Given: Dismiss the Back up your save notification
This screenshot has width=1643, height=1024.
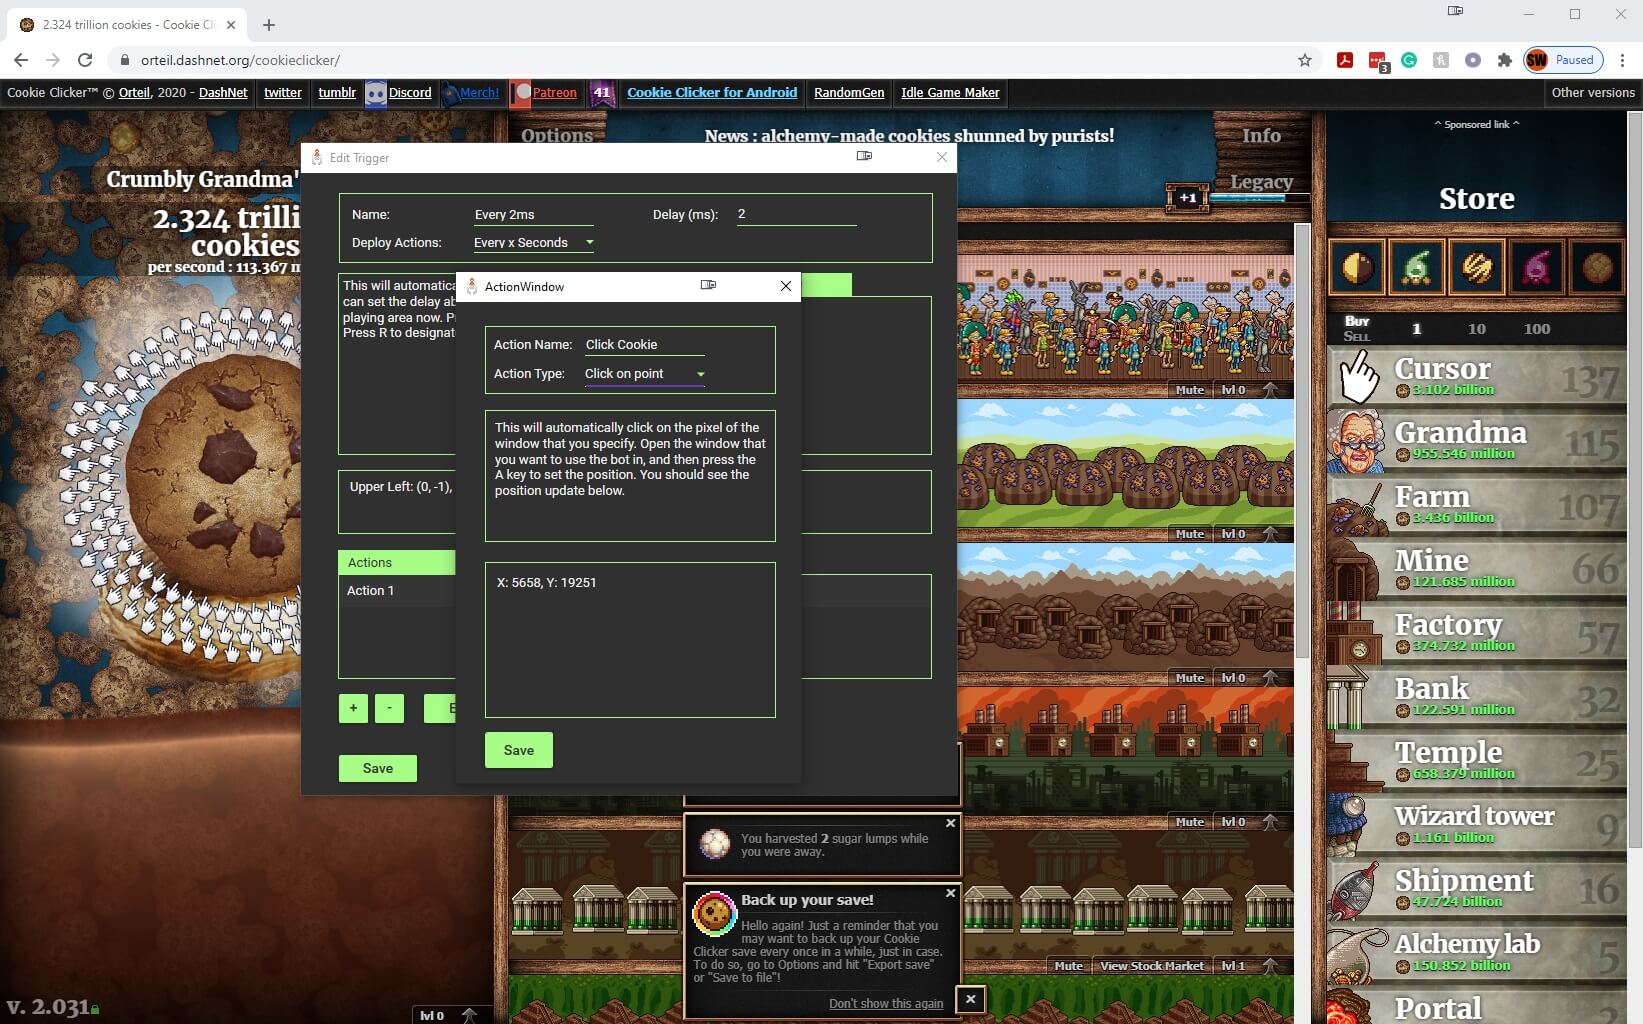Looking at the screenshot, I should (950, 893).
